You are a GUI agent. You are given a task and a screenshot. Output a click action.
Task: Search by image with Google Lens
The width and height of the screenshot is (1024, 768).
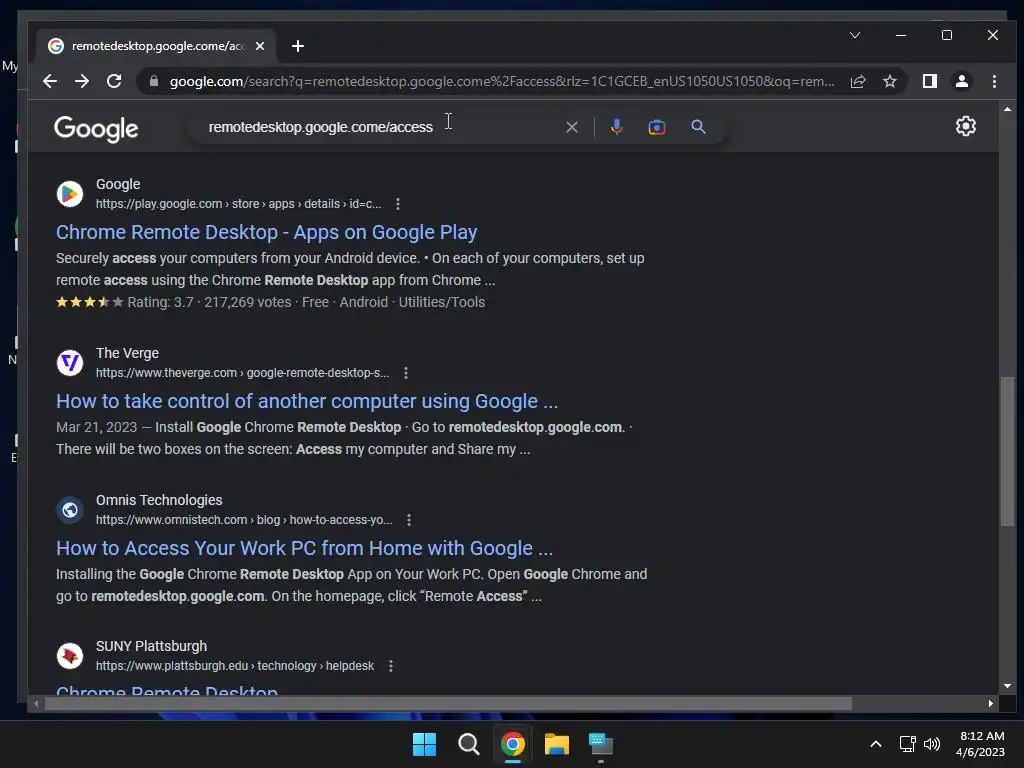point(656,127)
